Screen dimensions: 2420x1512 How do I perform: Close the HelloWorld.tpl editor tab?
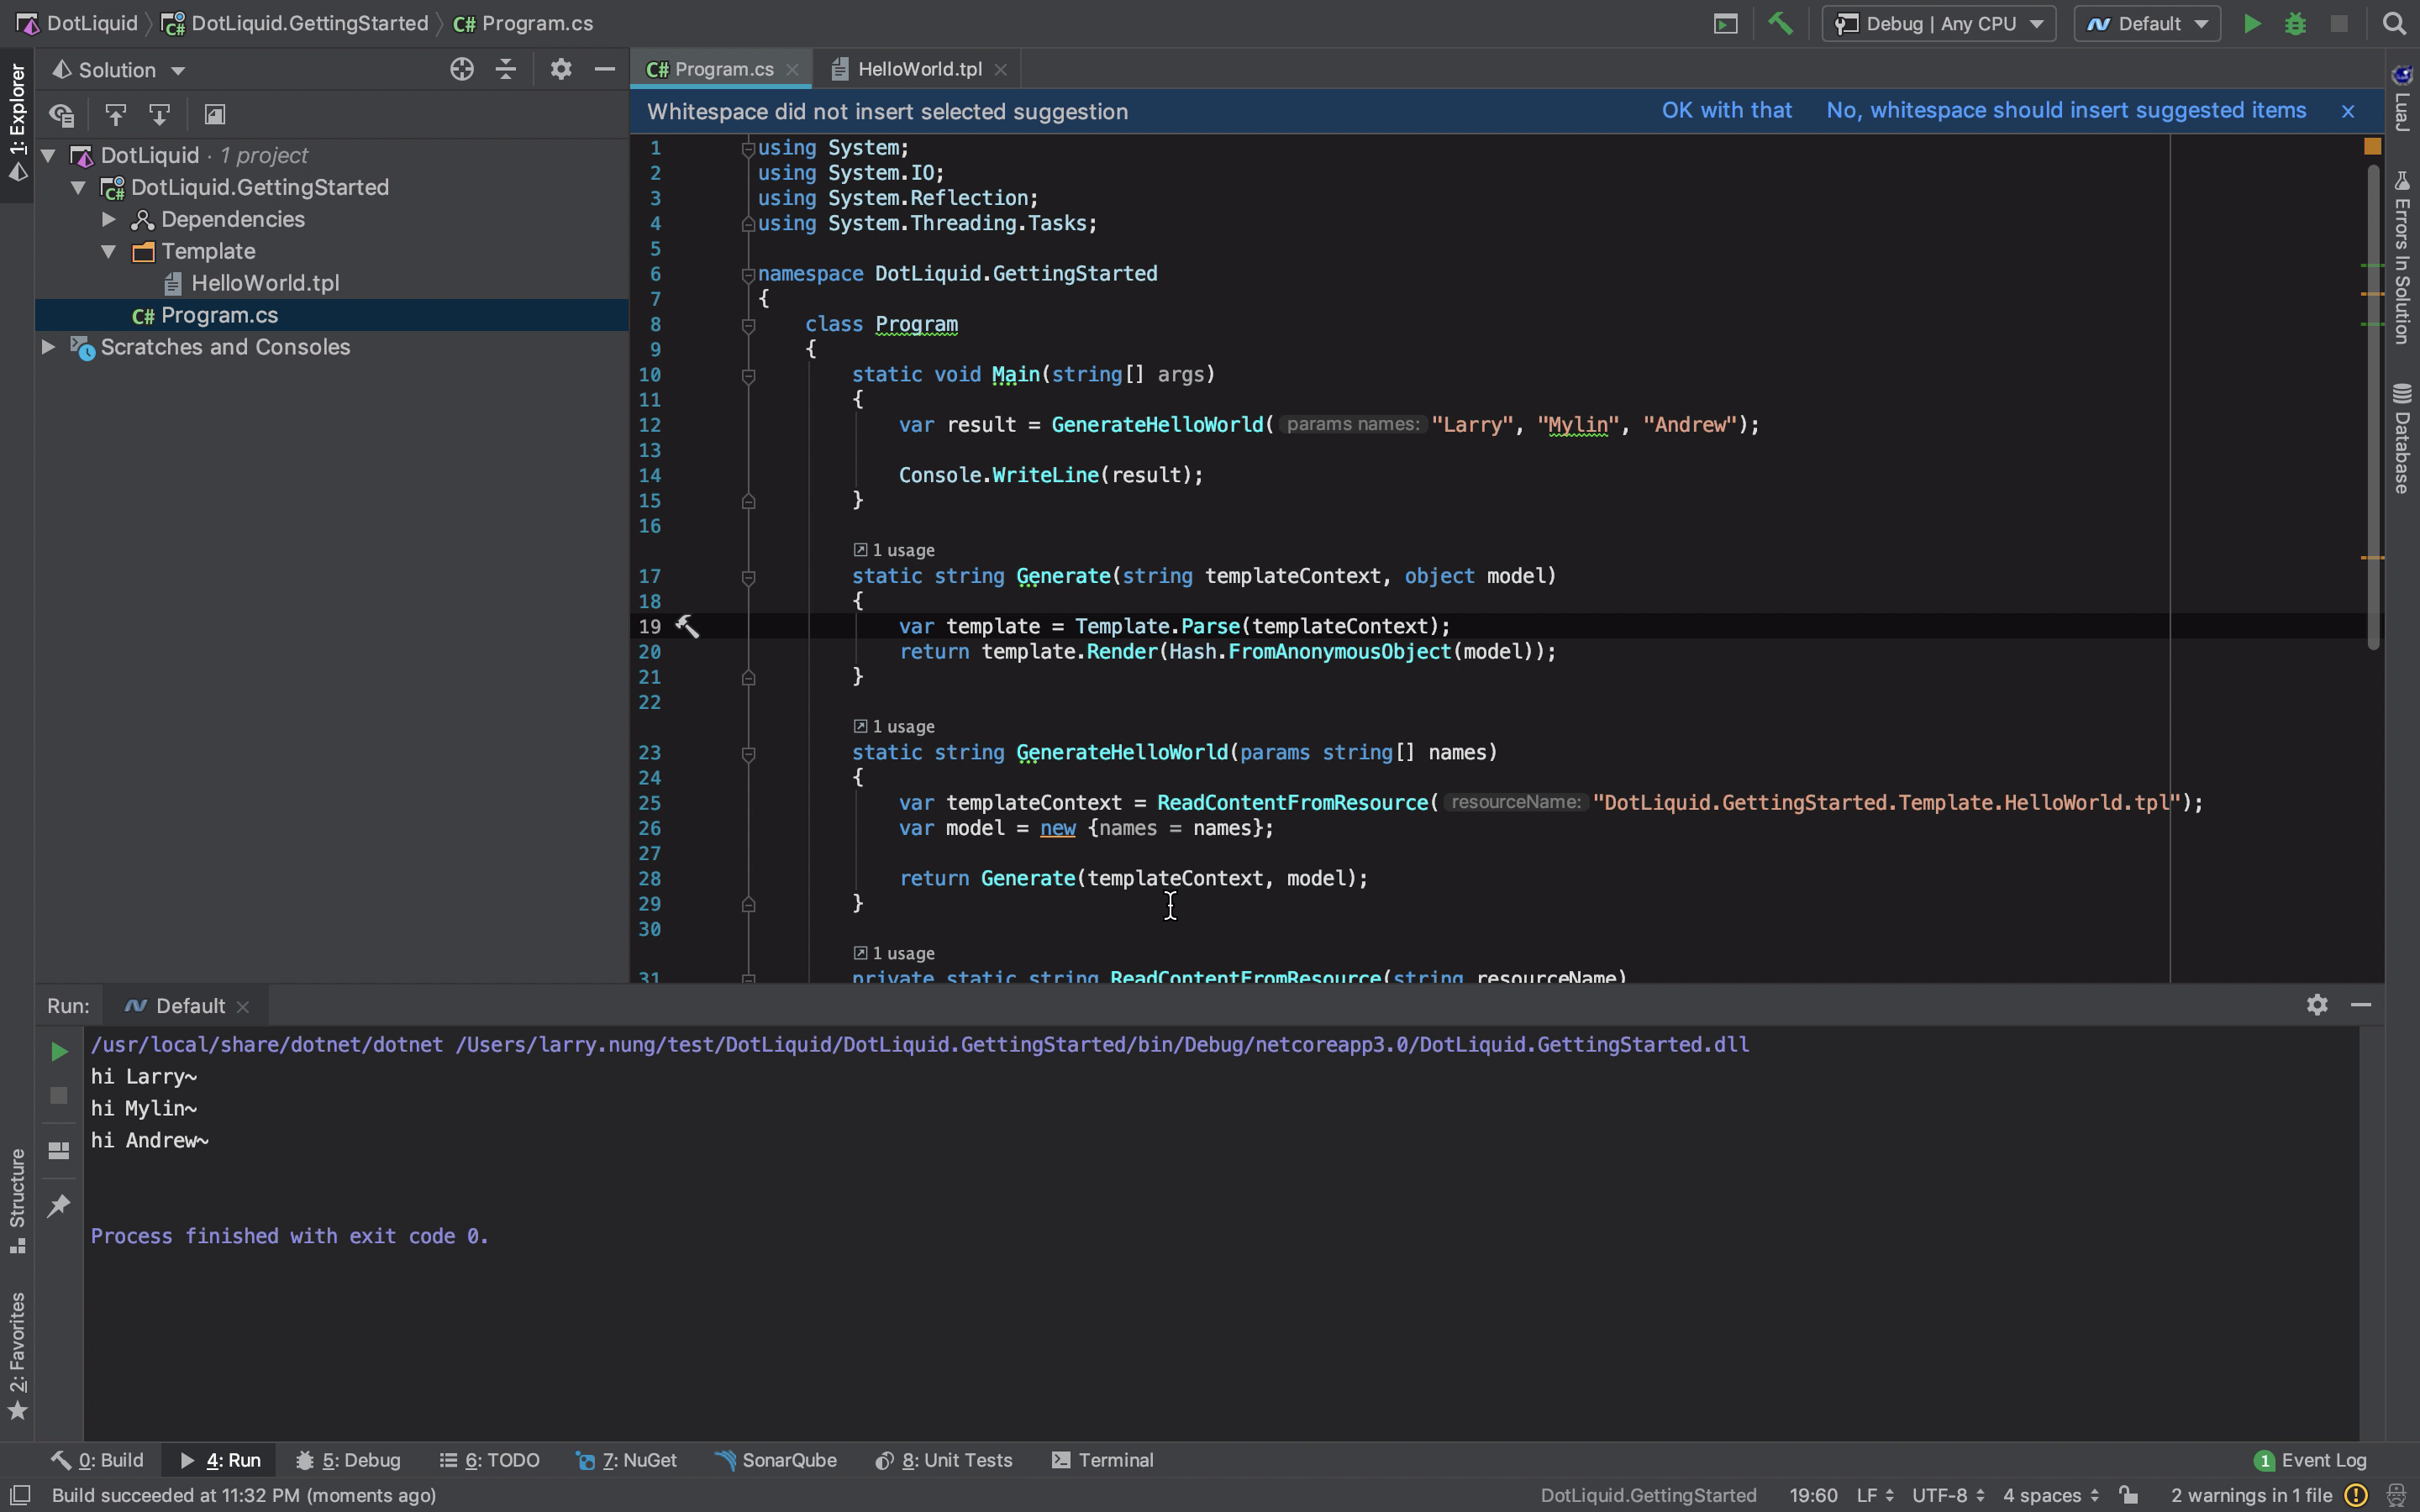click(x=1001, y=69)
